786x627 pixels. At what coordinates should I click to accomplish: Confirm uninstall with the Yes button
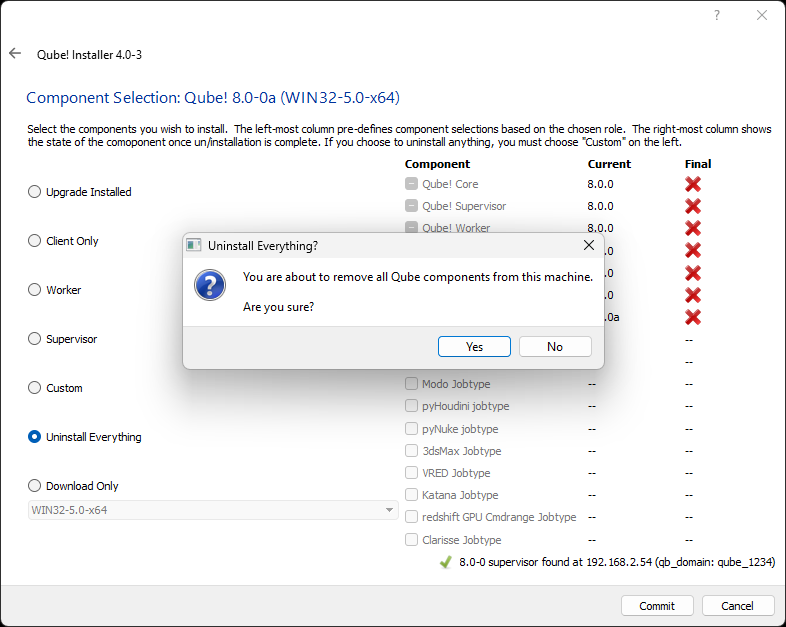(x=474, y=347)
